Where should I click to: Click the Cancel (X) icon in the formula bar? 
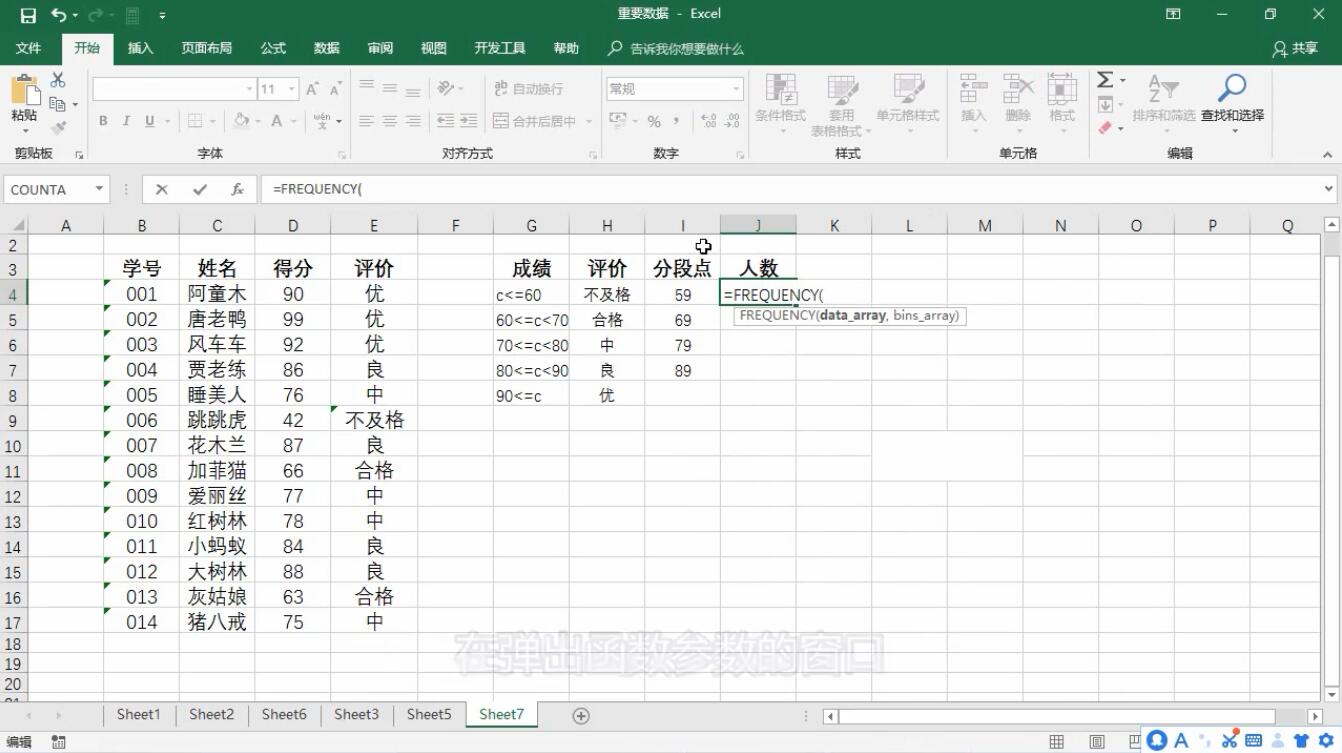click(162, 189)
